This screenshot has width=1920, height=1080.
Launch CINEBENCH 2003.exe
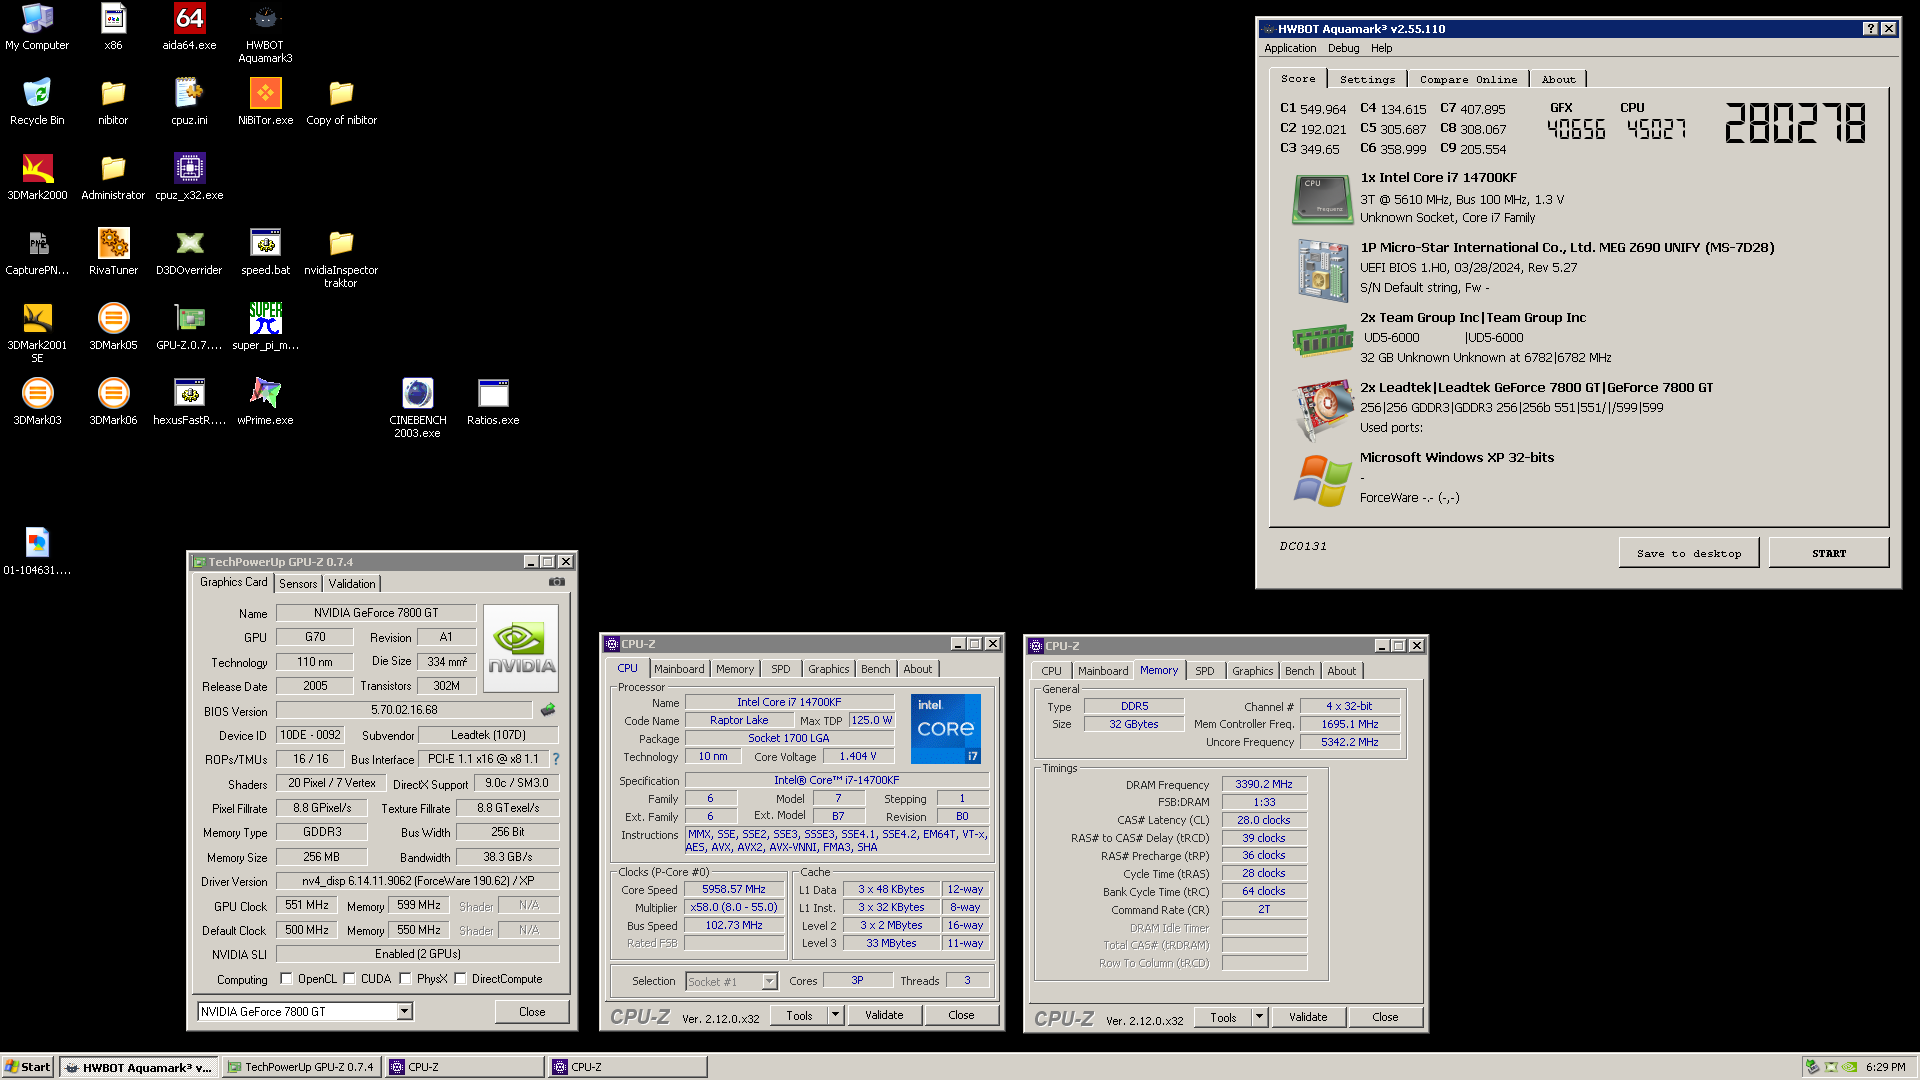(417, 408)
